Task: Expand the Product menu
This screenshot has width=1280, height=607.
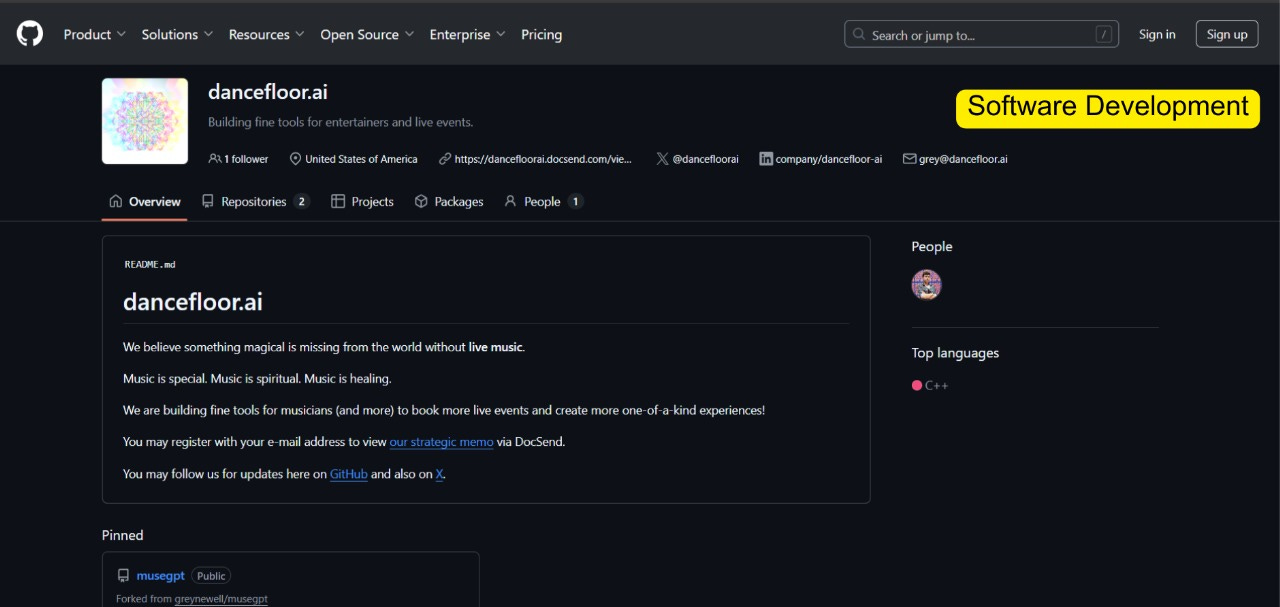Action: tap(95, 34)
